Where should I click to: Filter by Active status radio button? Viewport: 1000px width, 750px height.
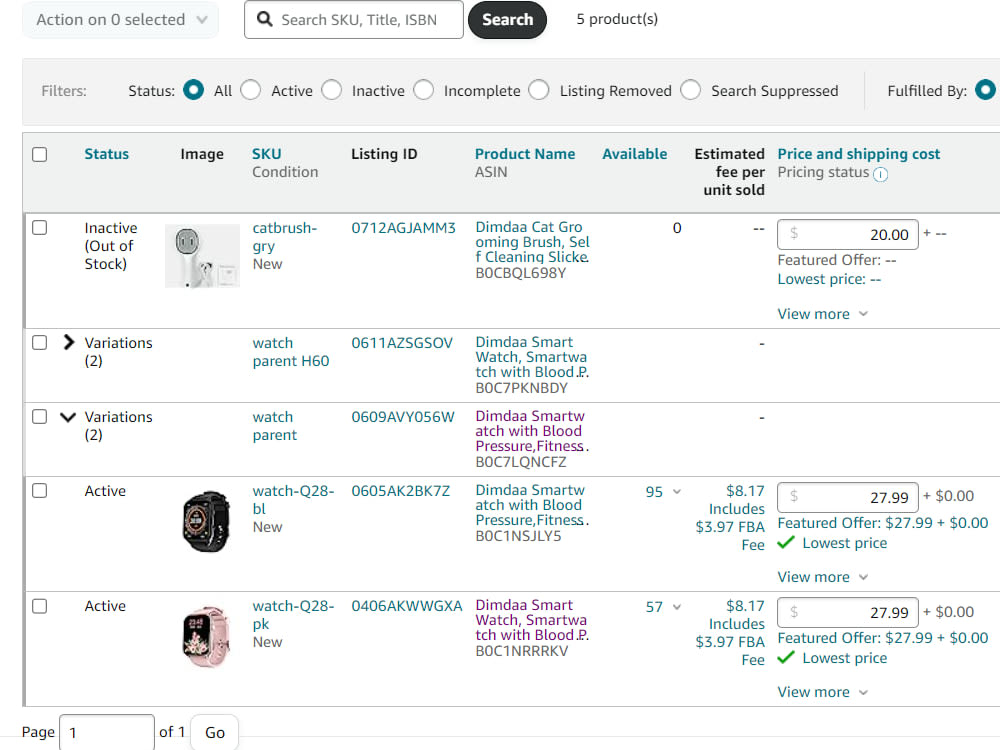pos(251,90)
